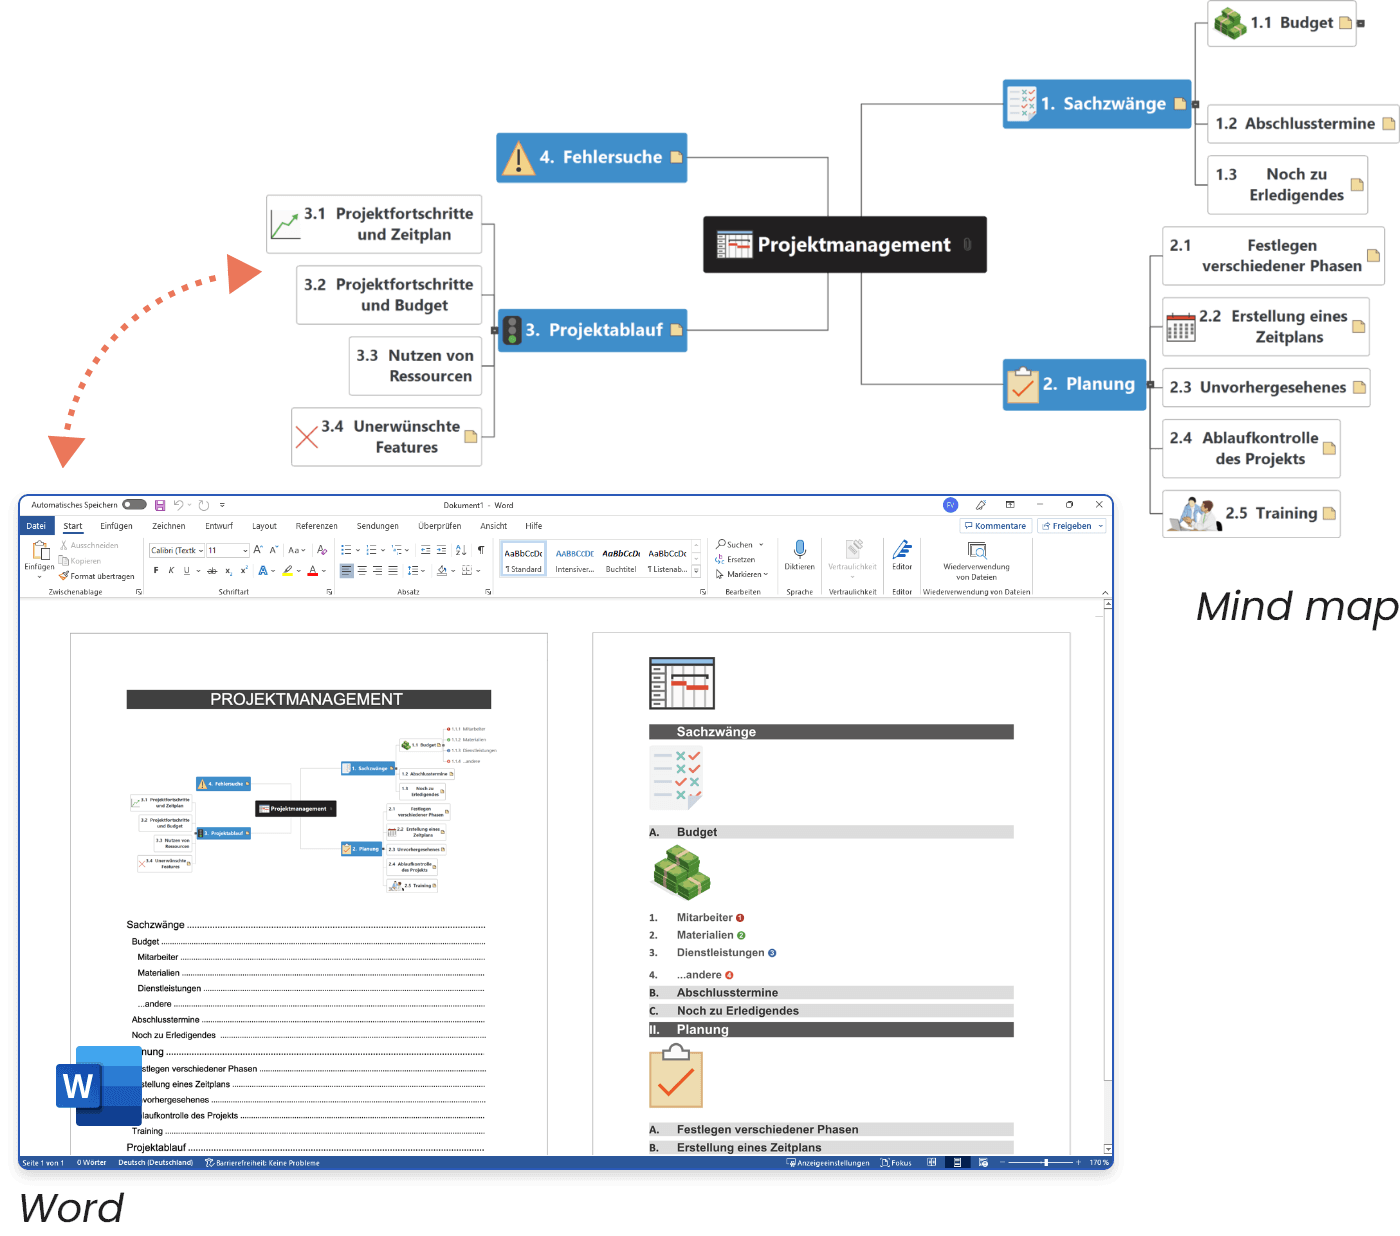Click the Diktieren microphone icon

[799, 549]
